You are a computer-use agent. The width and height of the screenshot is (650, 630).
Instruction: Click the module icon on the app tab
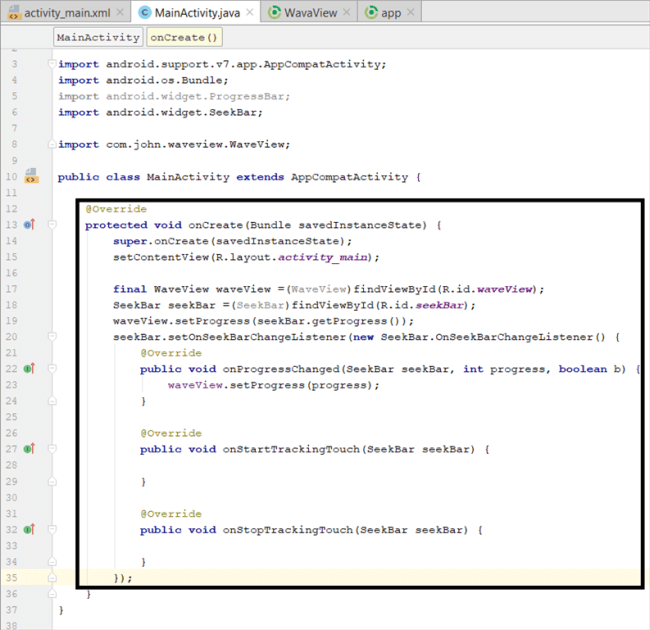(x=371, y=13)
